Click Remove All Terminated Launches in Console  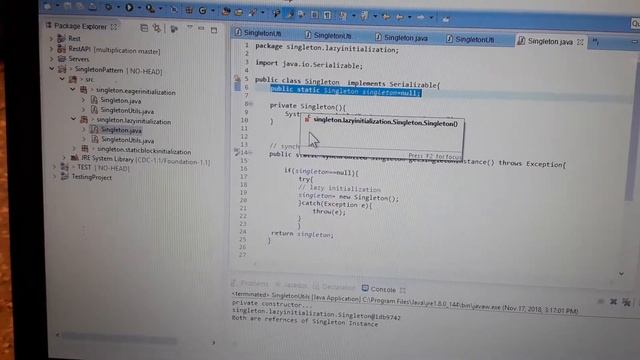tap(627, 302)
